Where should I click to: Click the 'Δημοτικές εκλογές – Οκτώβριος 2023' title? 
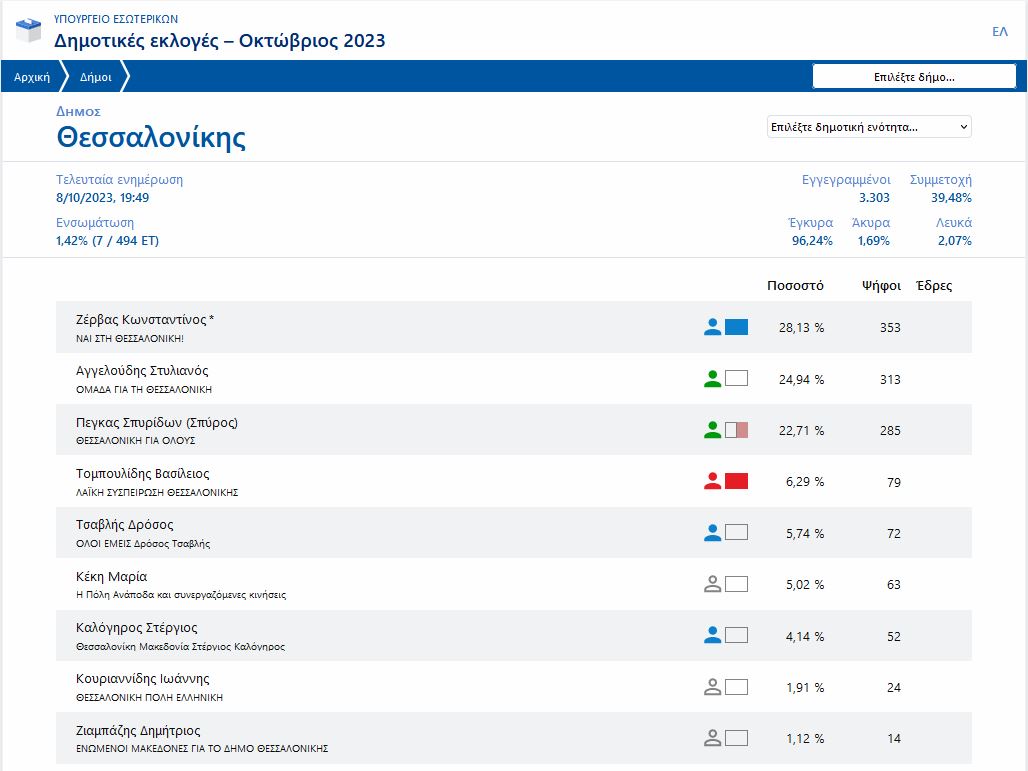pos(219,41)
